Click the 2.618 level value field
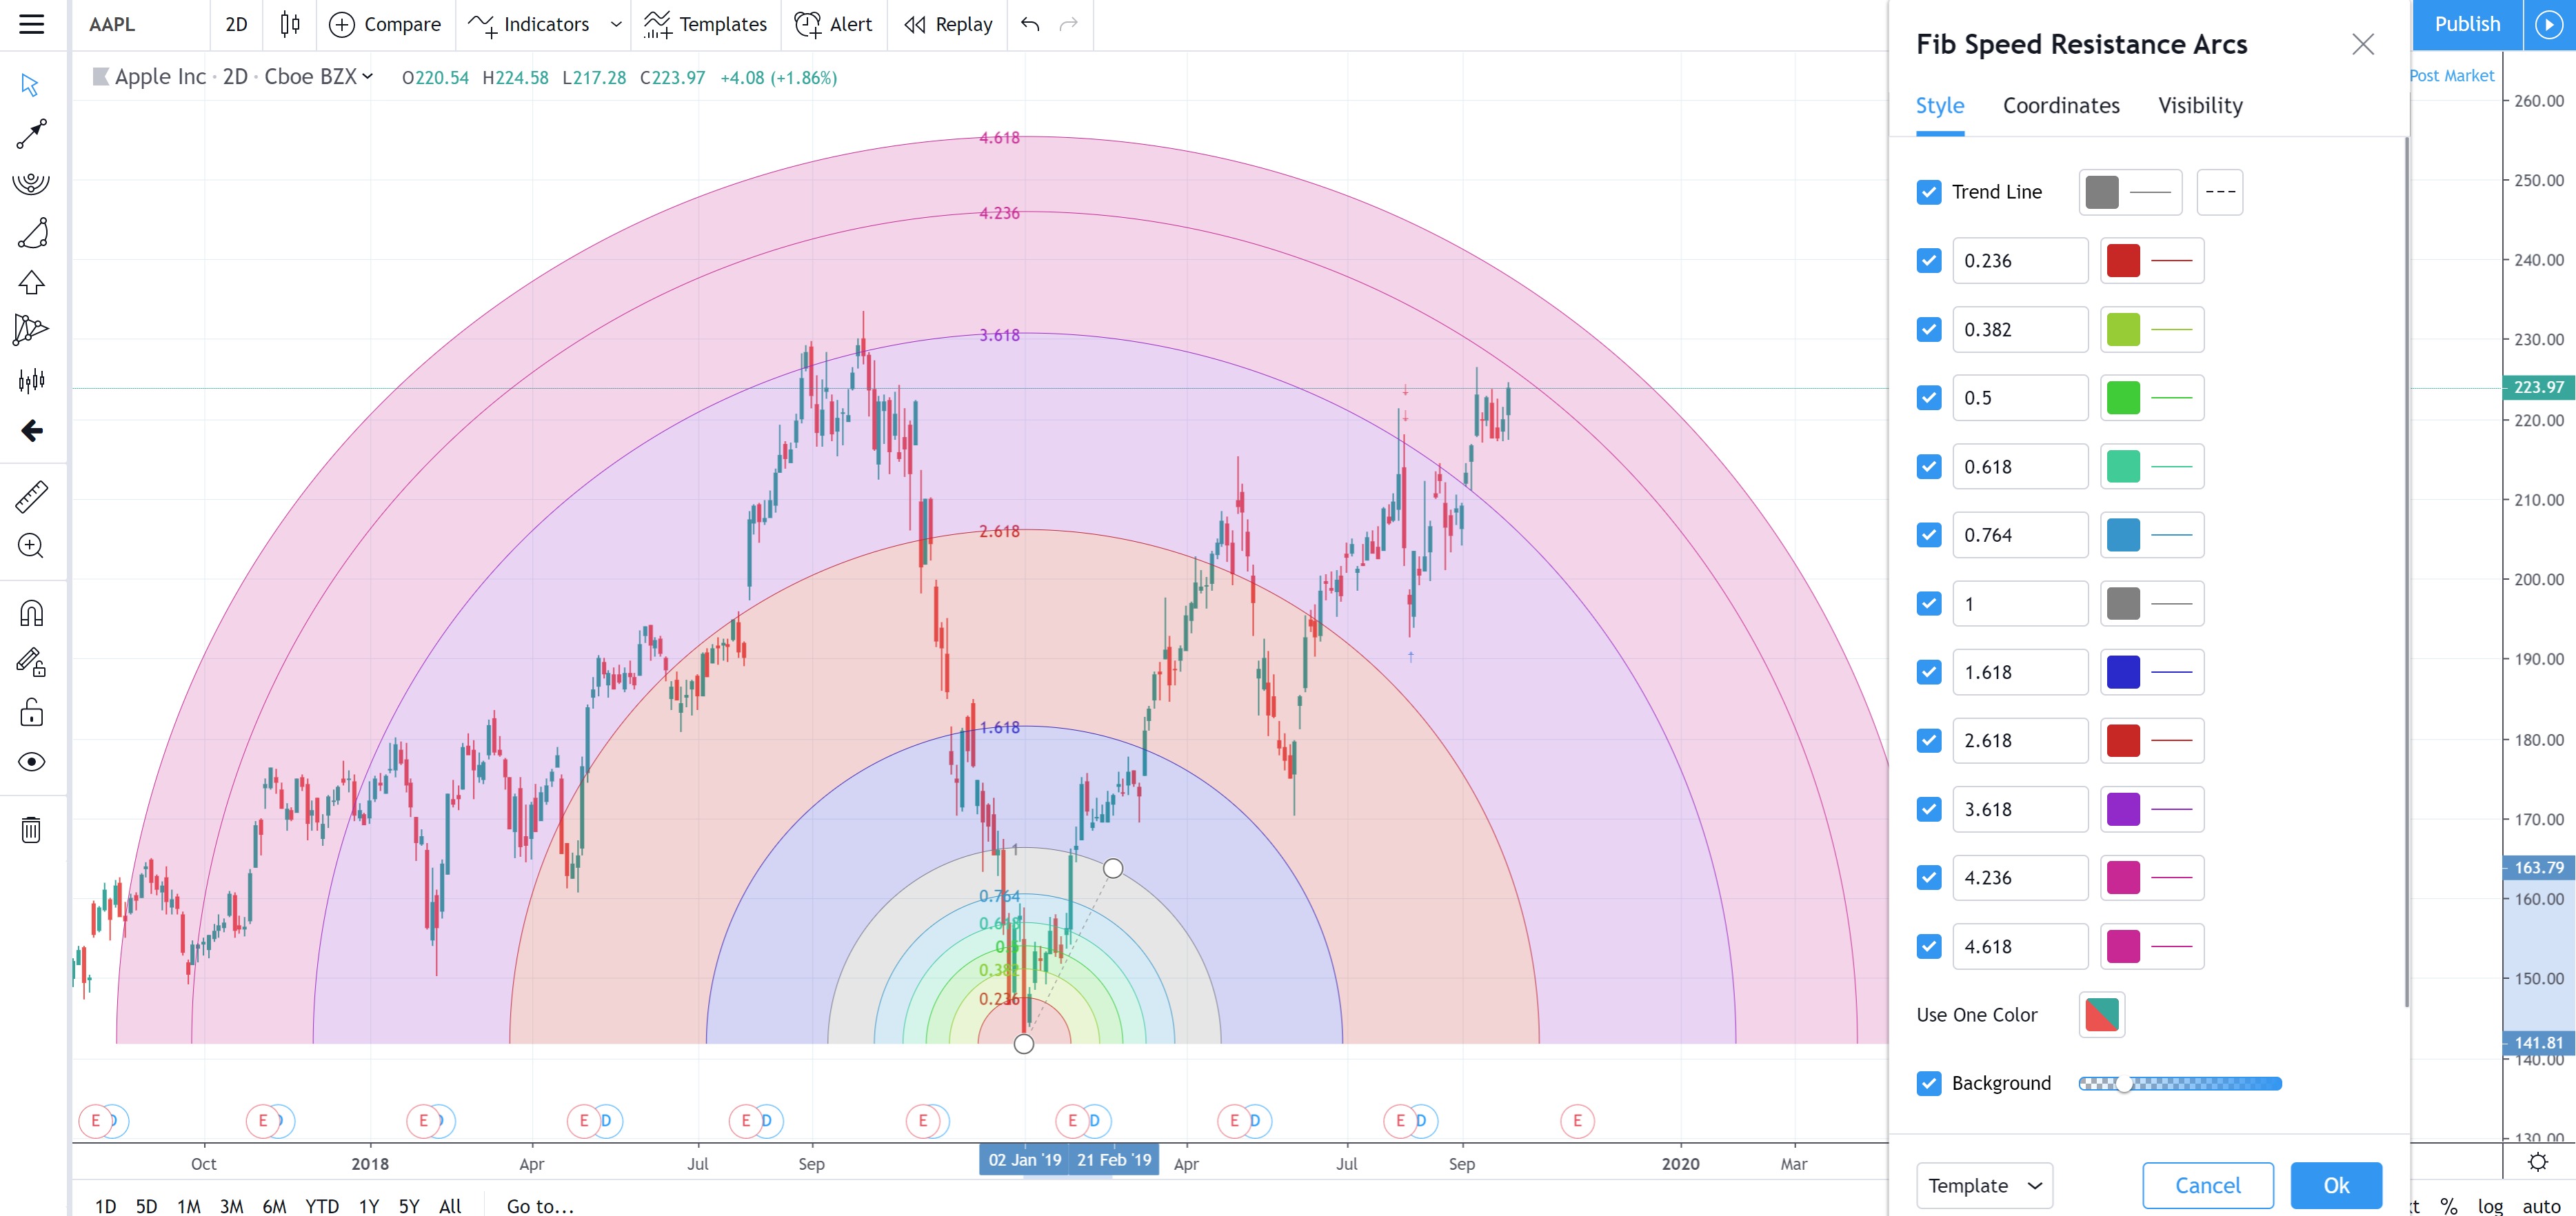 point(2019,741)
